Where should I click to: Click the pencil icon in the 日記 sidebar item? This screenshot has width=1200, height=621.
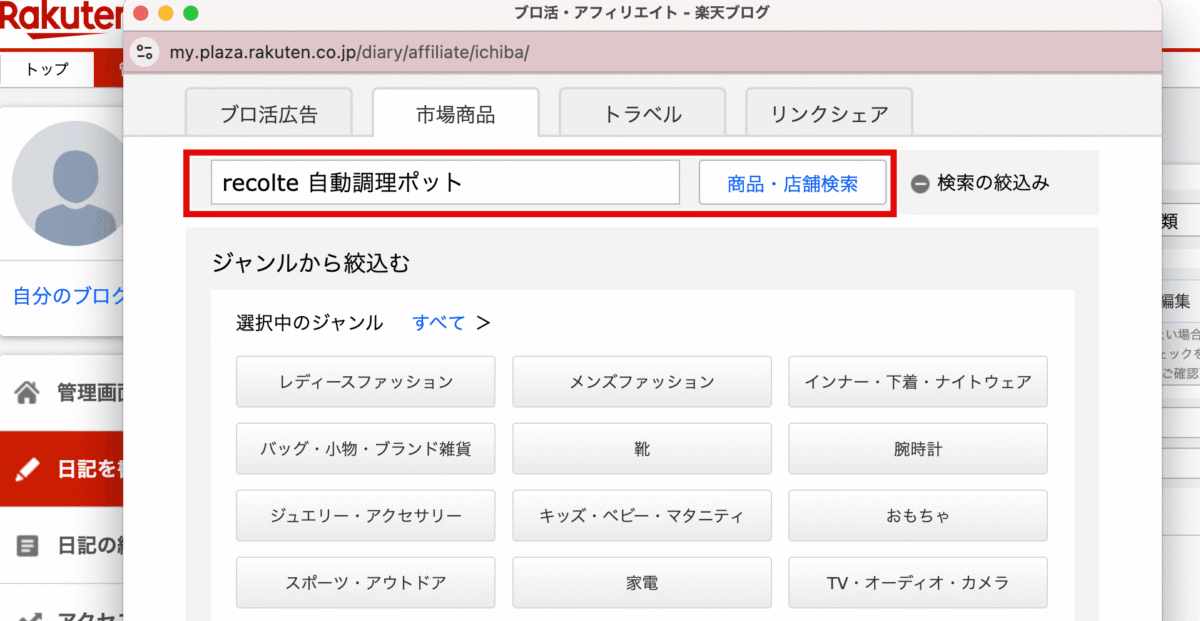[28, 469]
